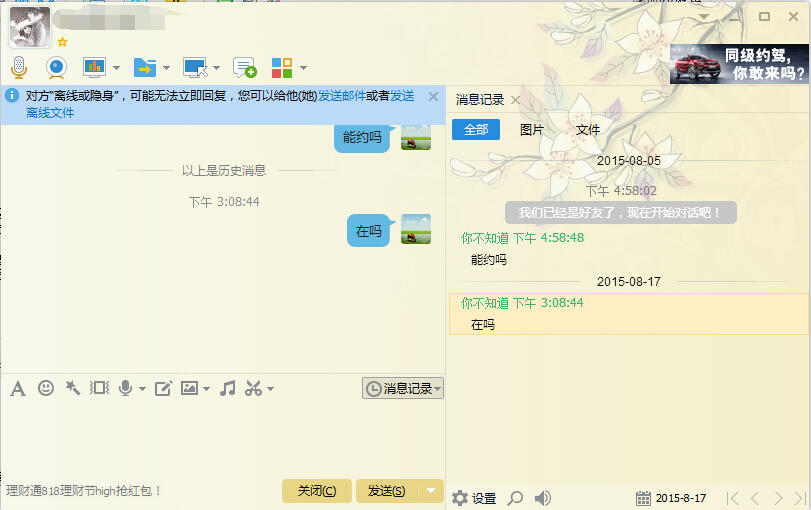This screenshot has width=811, height=510.
Task: Expand the send picture dropdown arrow
Action: [x=206, y=389]
